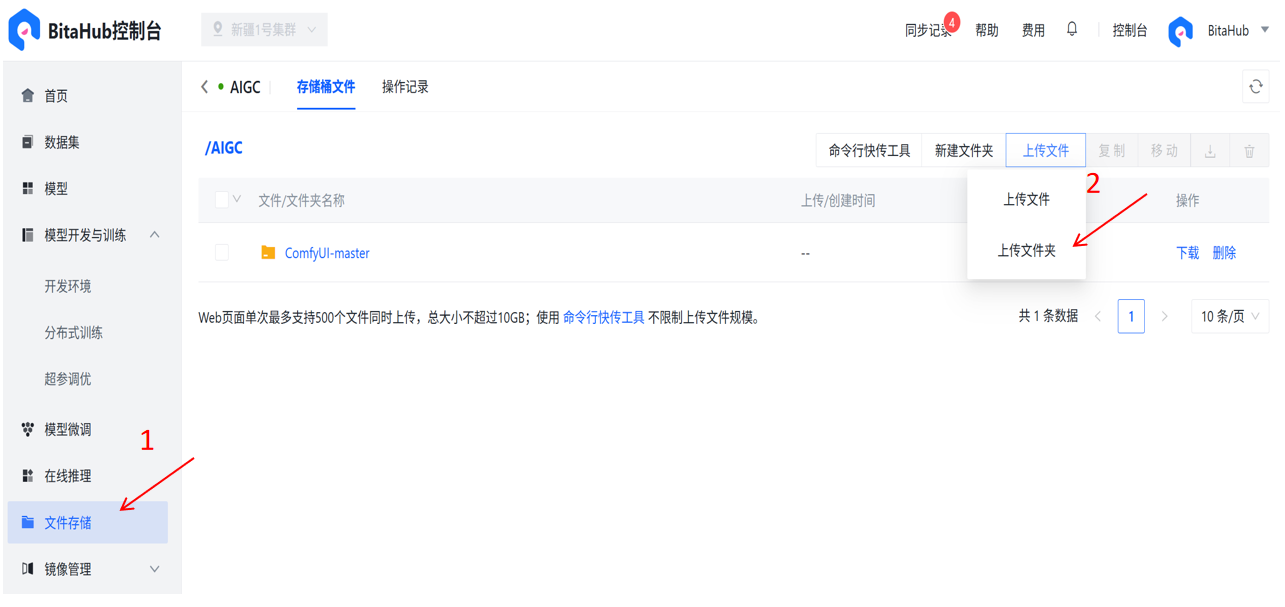Expand the 镜像管理 section chevron
This screenshot has height=607, width=1285.
click(x=154, y=569)
